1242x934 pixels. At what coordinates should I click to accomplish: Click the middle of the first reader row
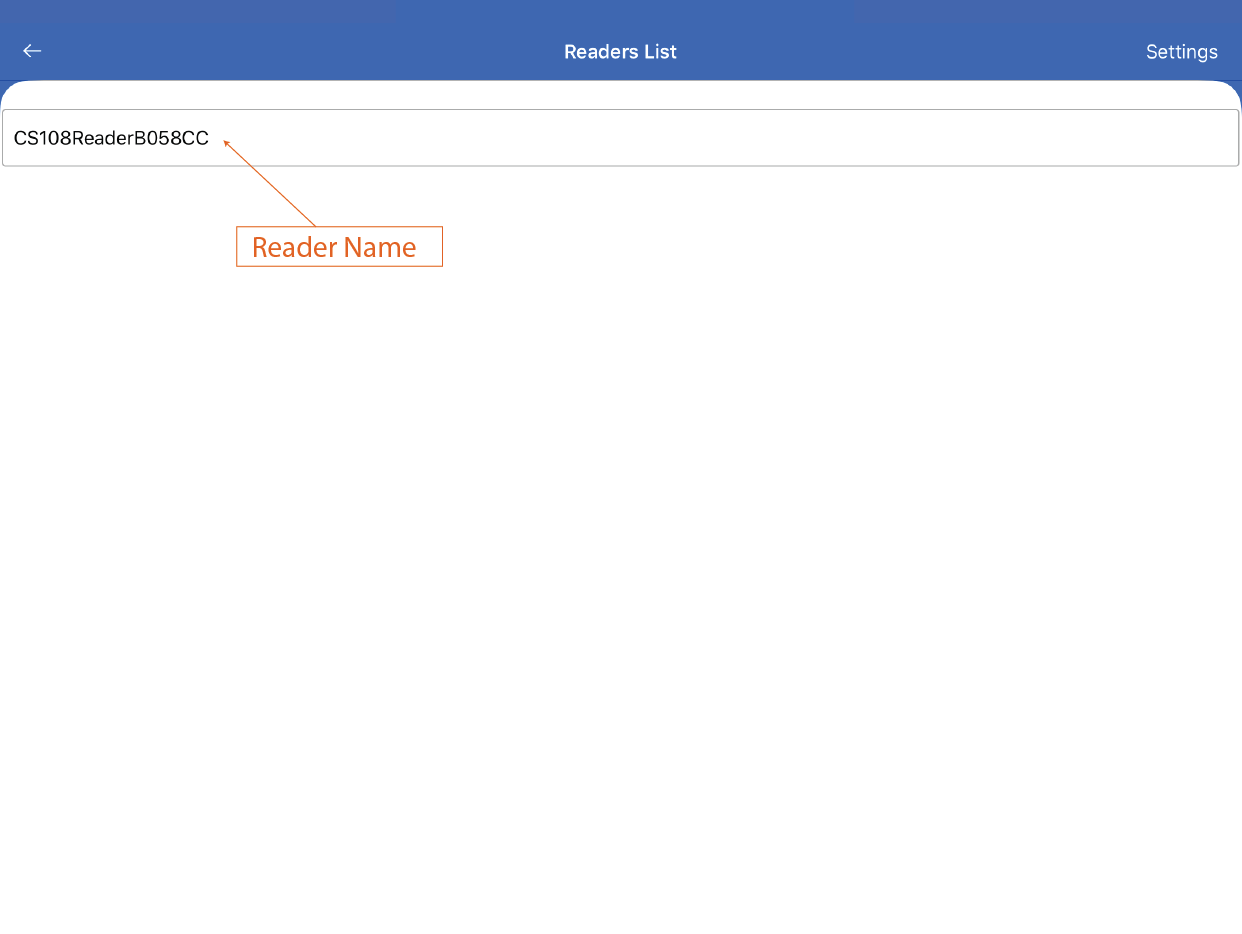620,138
